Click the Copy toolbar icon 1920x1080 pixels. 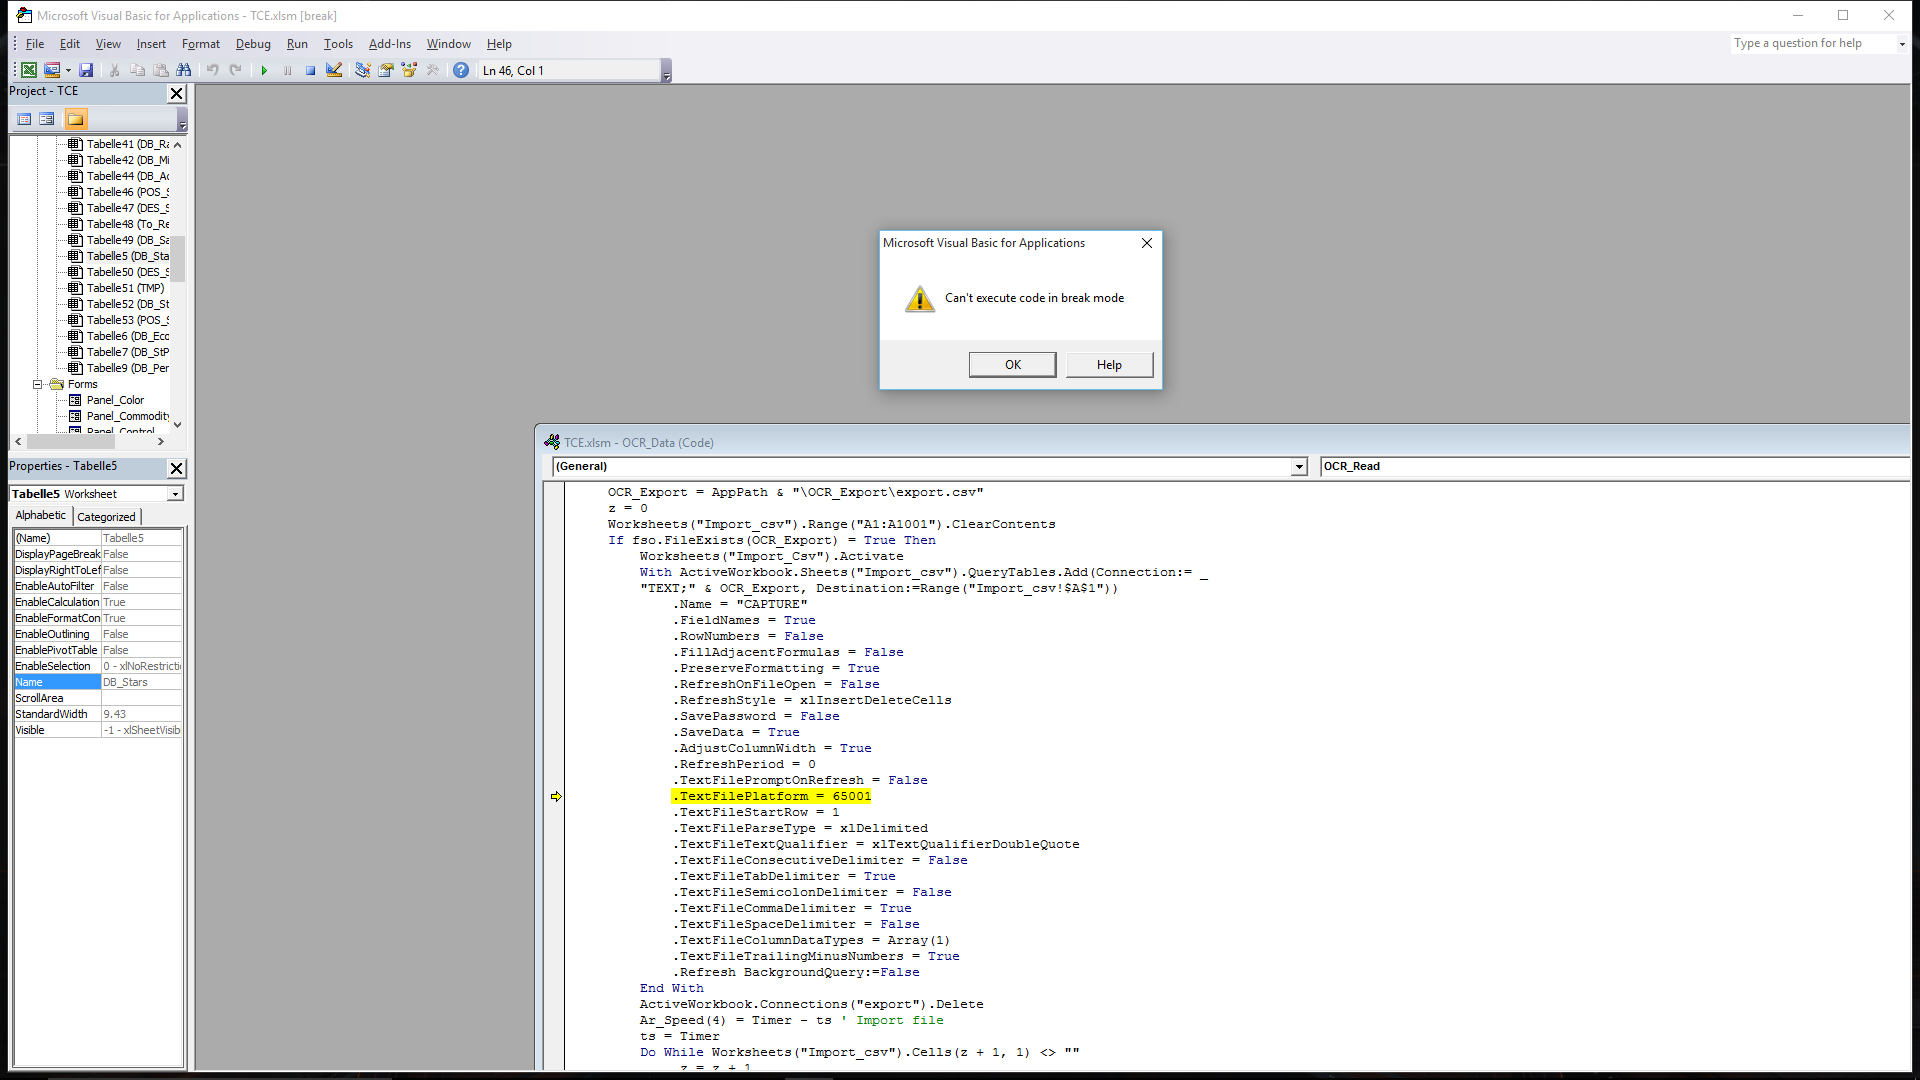click(137, 70)
